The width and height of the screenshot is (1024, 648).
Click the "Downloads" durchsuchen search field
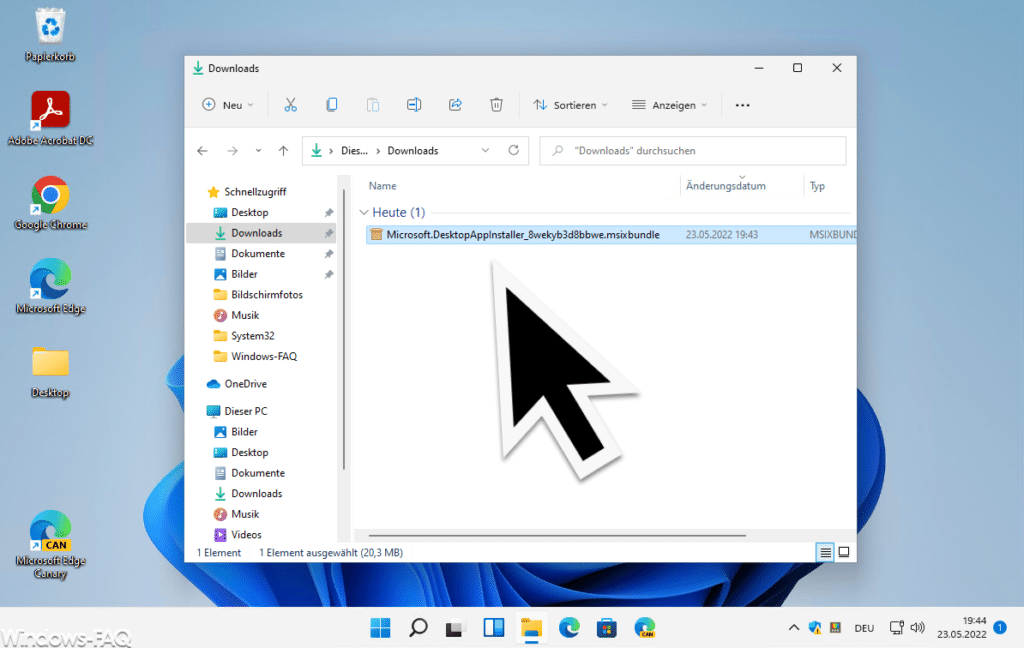[x=692, y=150]
